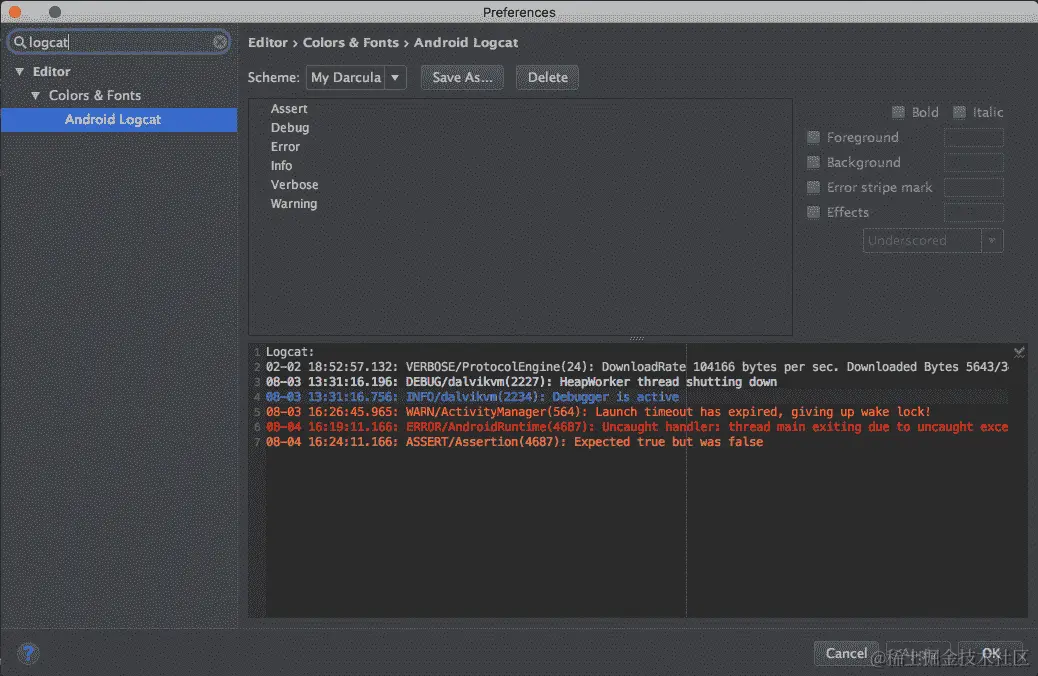This screenshot has height=676, width=1038.
Task: Click the Save As... button
Action: (462, 77)
